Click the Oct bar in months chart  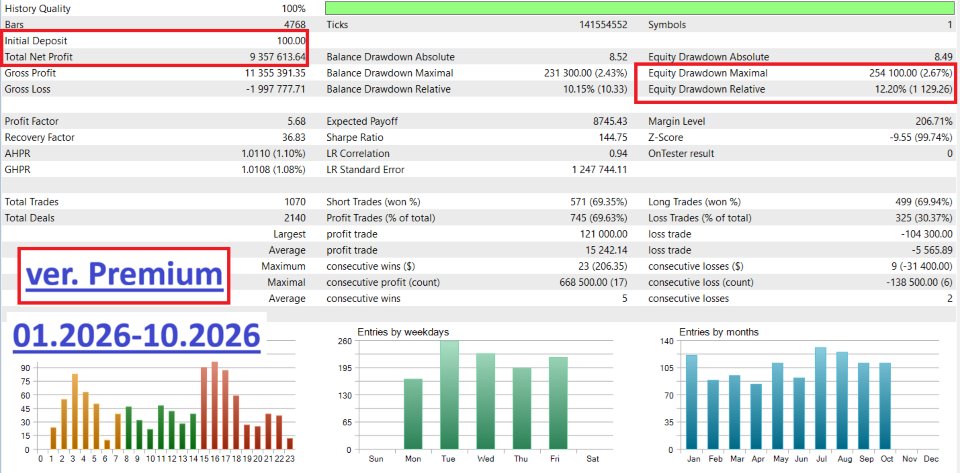[885, 406]
